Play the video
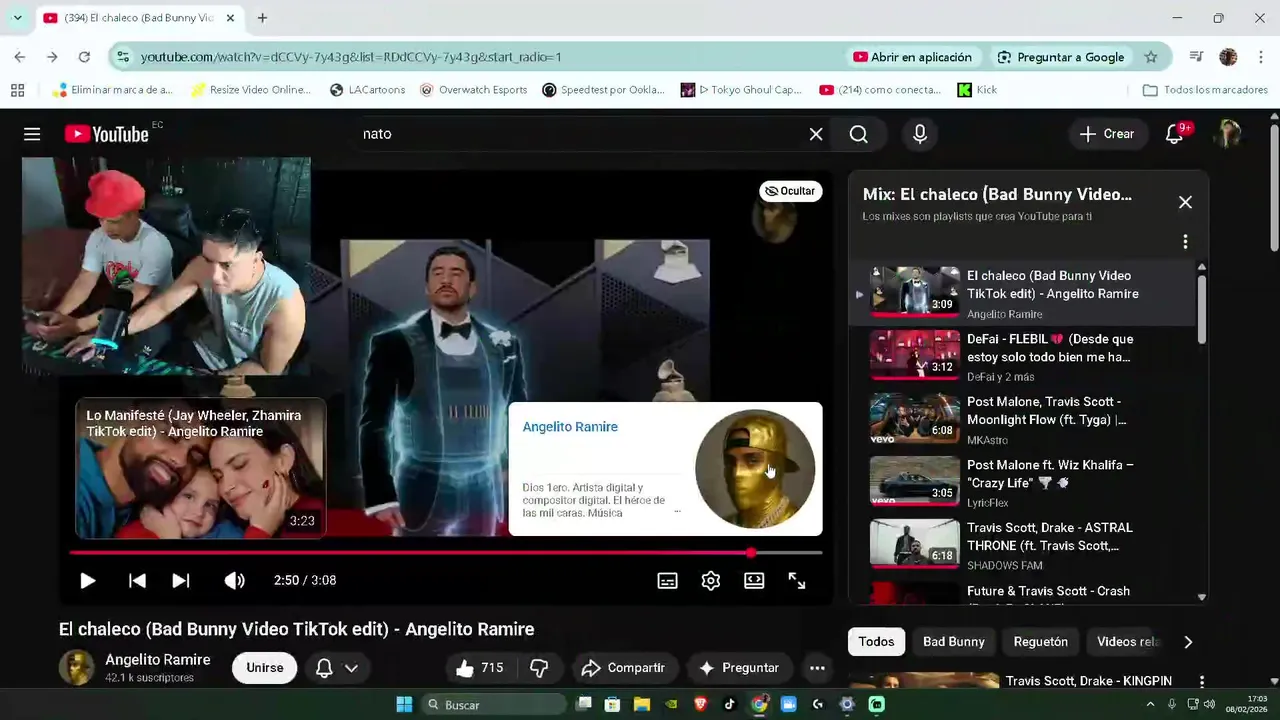 coord(87,580)
